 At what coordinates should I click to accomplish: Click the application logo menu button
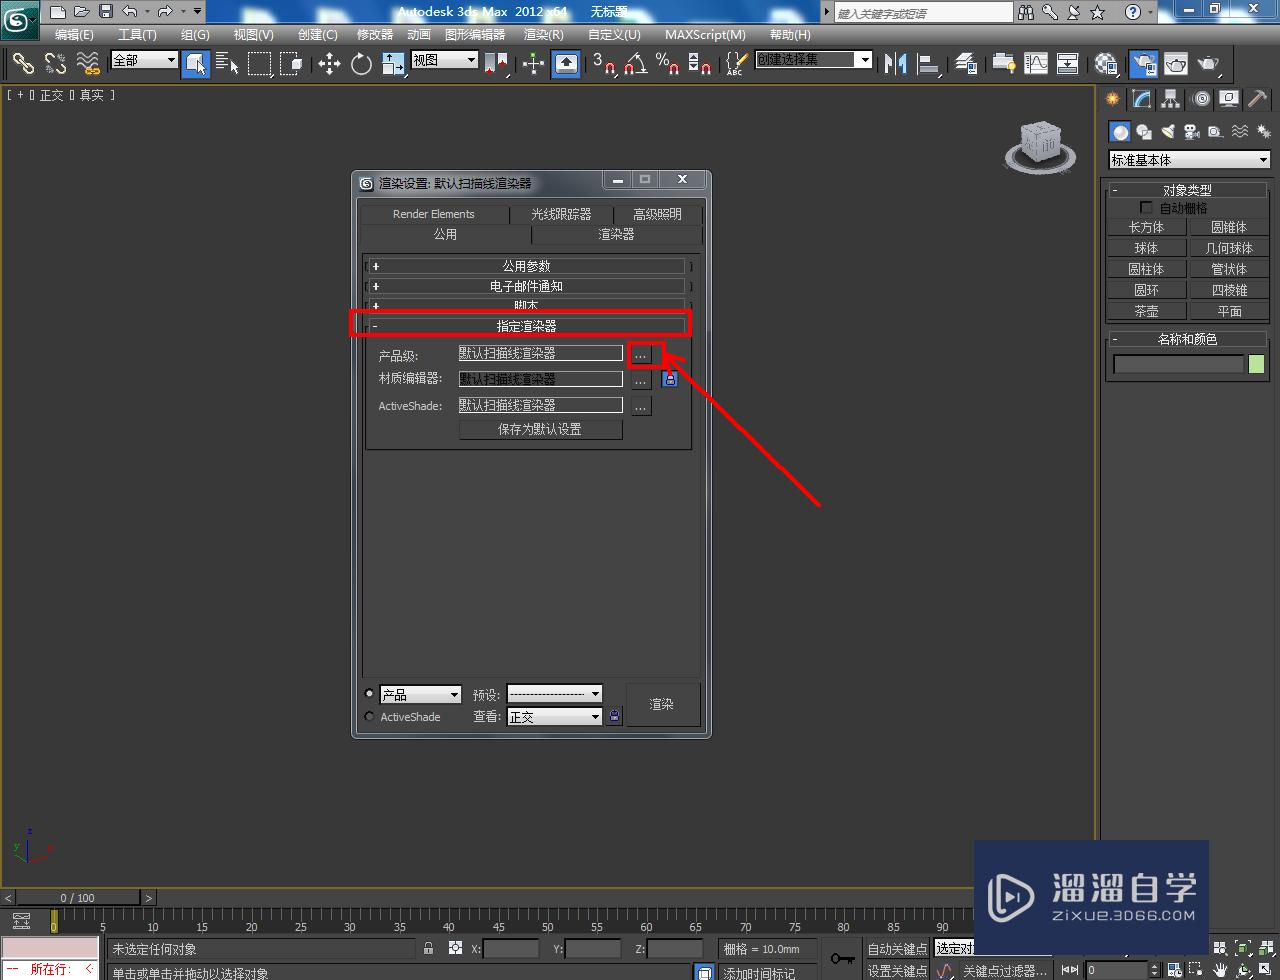point(19,18)
